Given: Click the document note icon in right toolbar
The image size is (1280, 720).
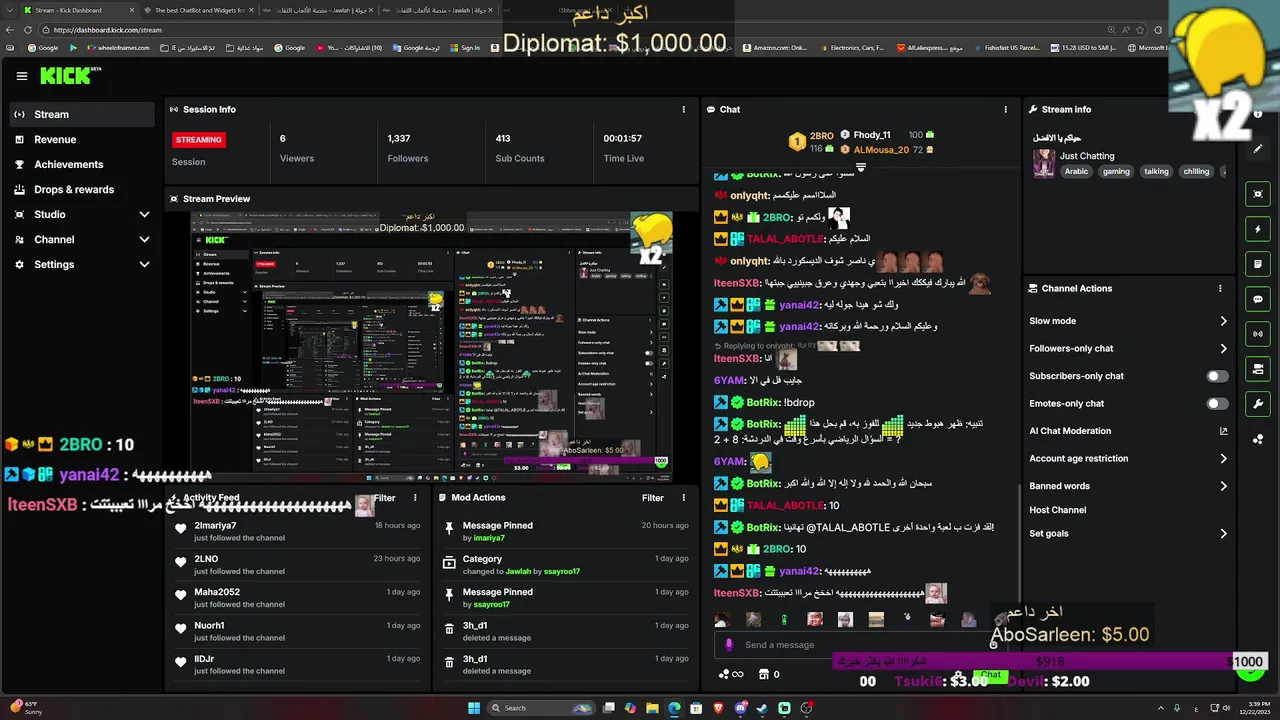Looking at the screenshot, I should 1258,264.
